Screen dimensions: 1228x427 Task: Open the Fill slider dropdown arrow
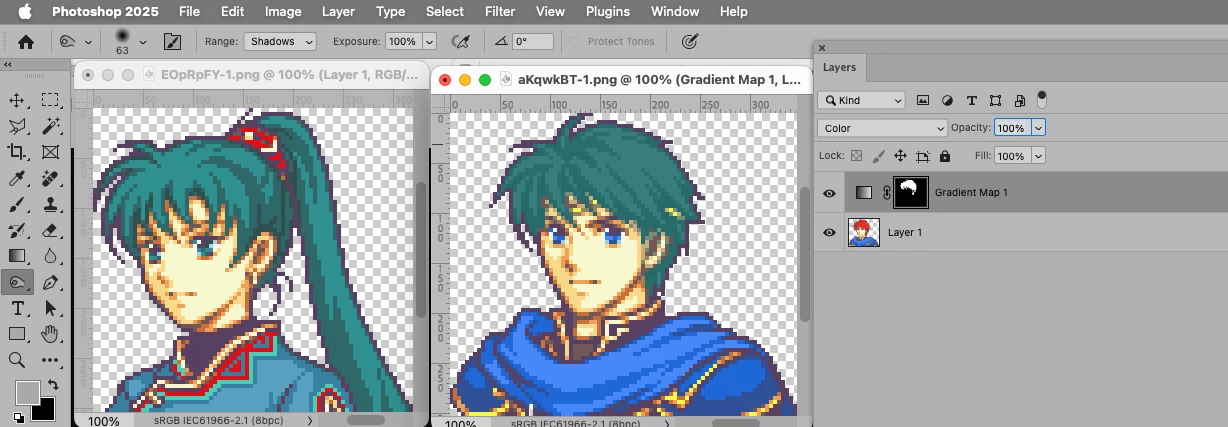1038,156
